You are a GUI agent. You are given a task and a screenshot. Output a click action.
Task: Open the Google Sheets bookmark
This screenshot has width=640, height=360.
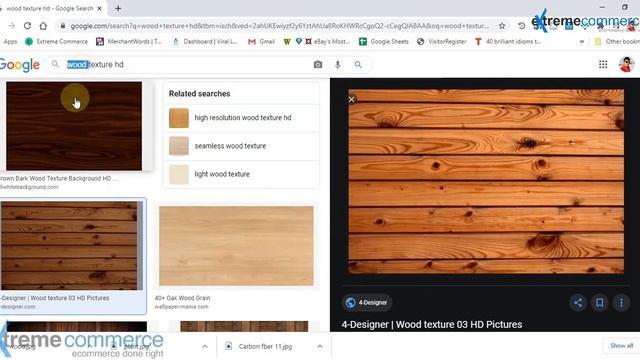coord(384,41)
